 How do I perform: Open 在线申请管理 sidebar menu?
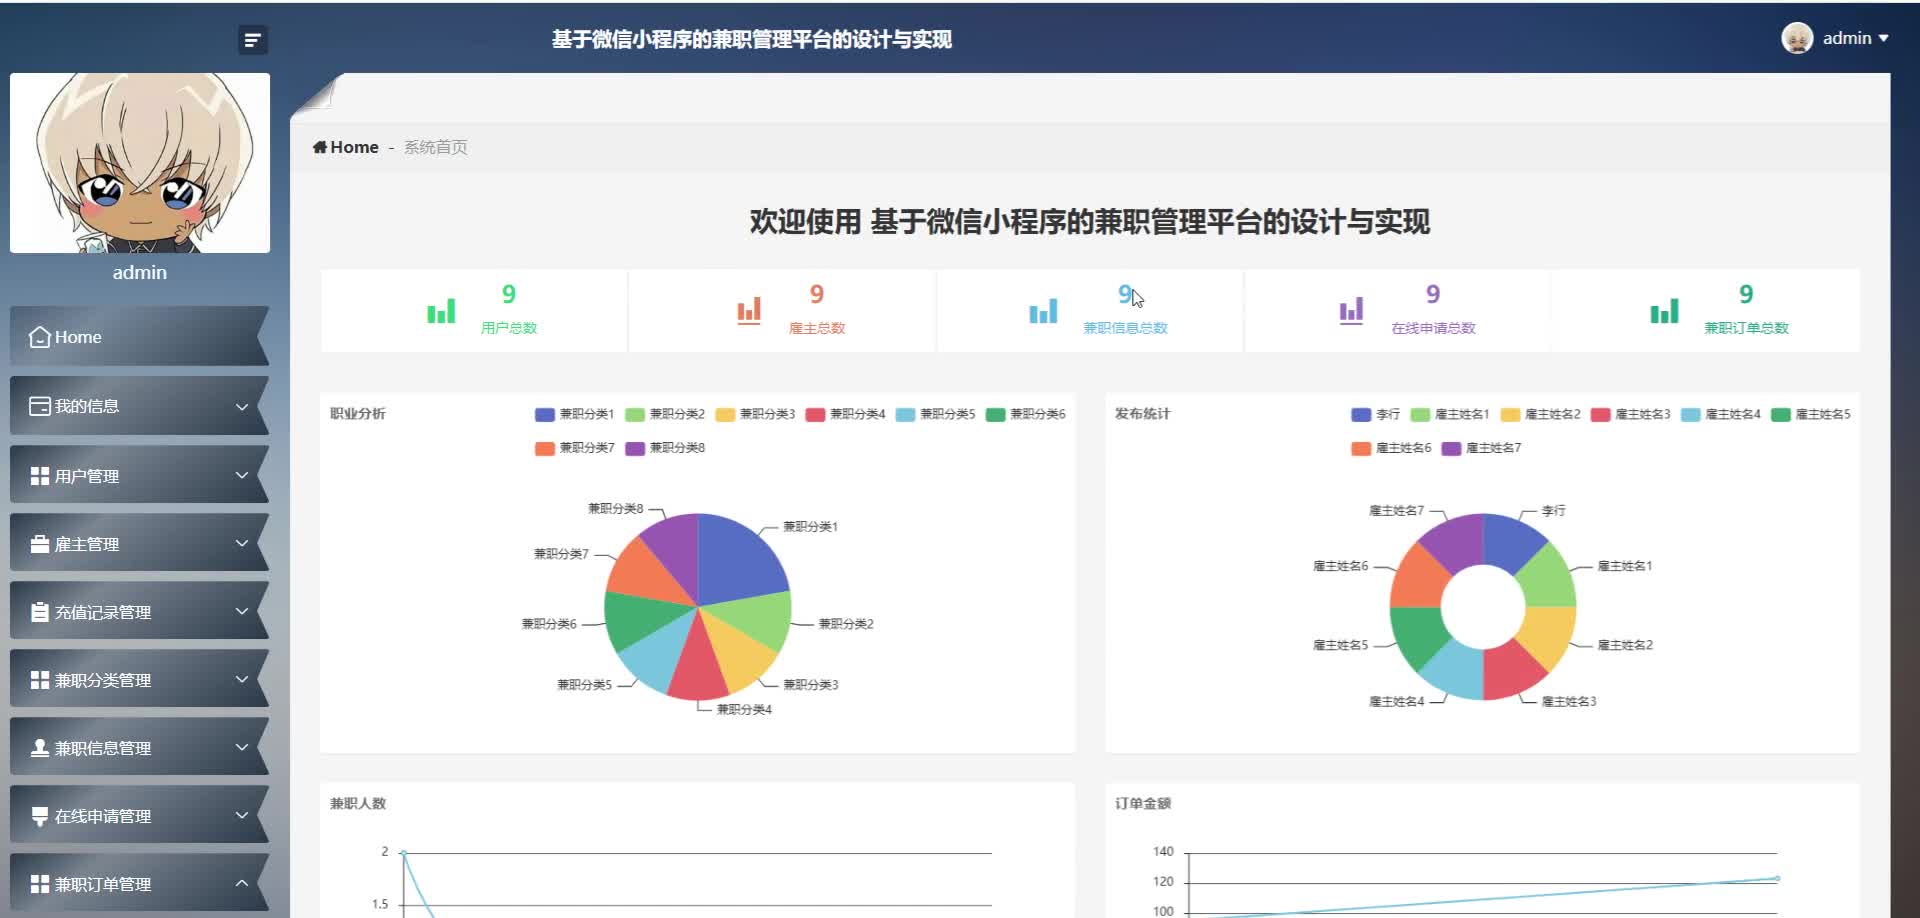[x=139, y=816]
